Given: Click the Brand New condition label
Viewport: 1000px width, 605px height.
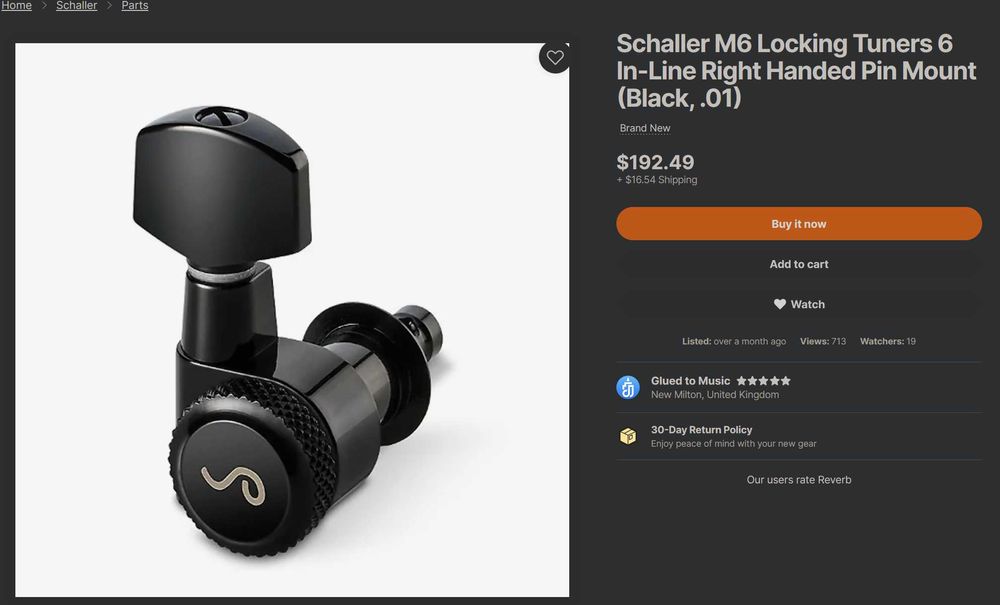Looking at the screenshot, I should point(645,128).
